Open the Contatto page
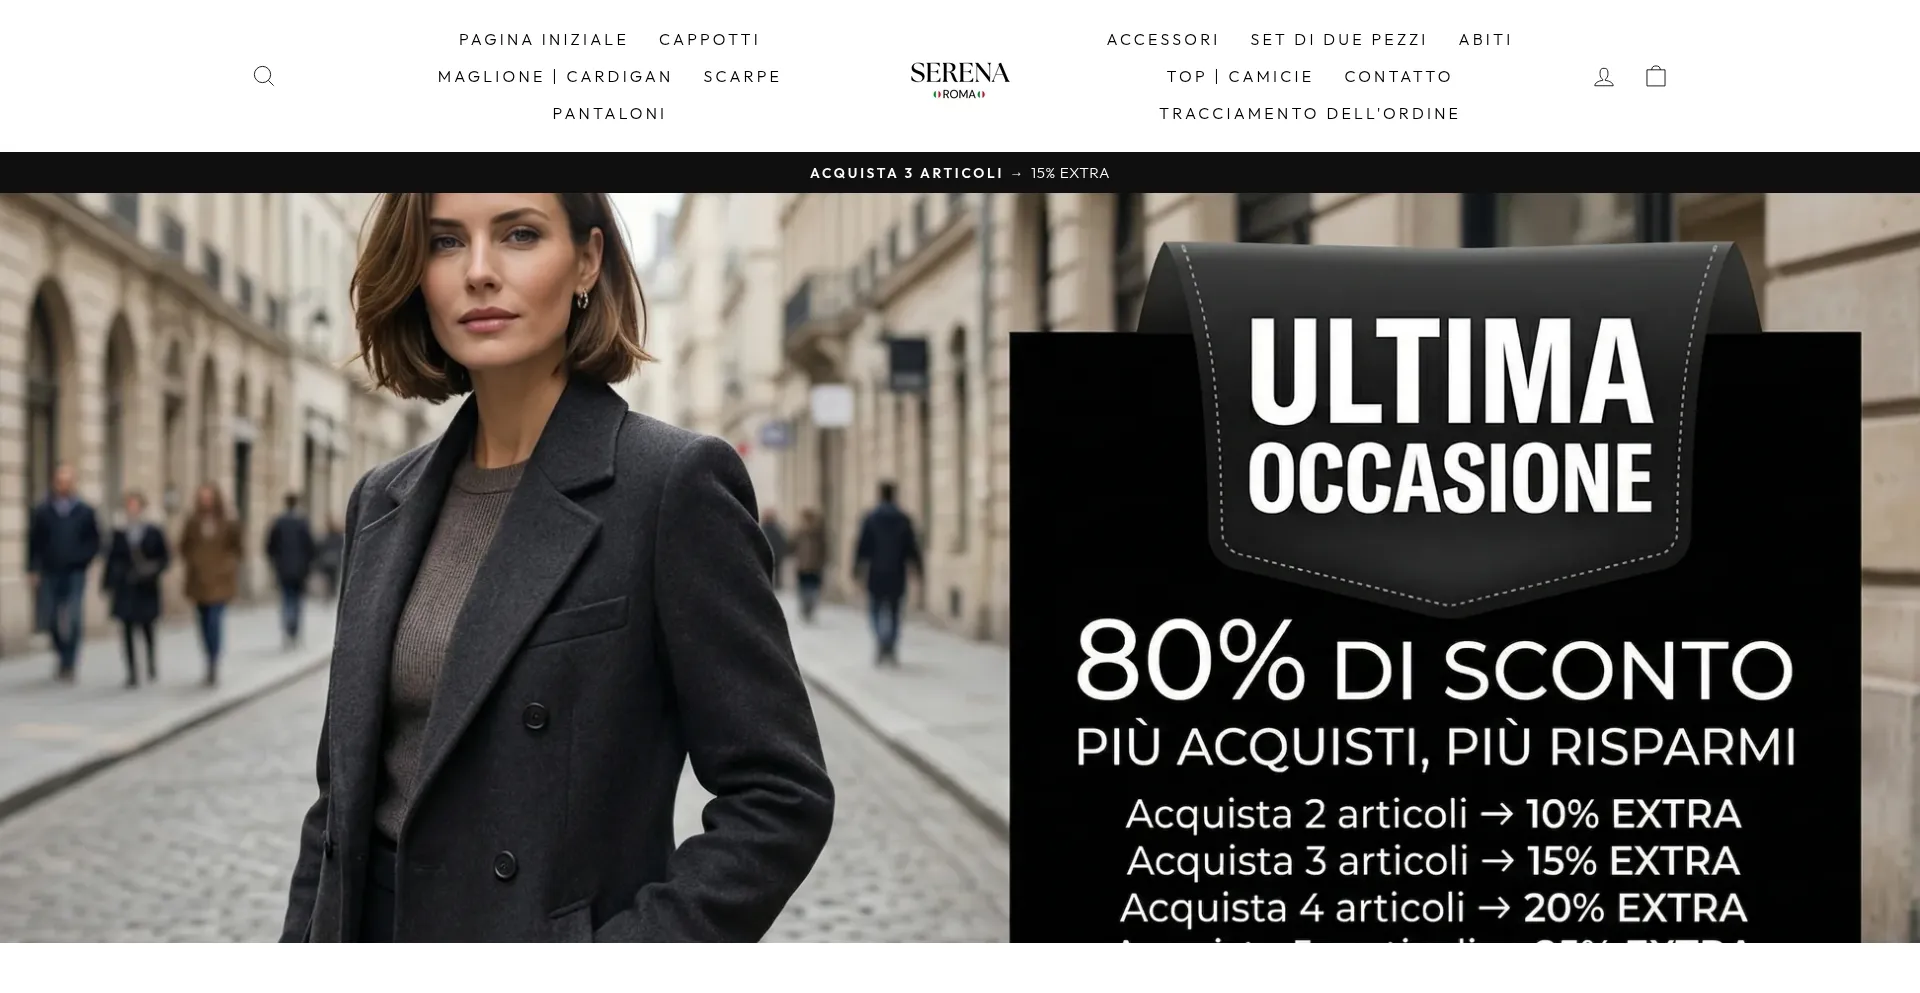 (x=1398, y=77)
